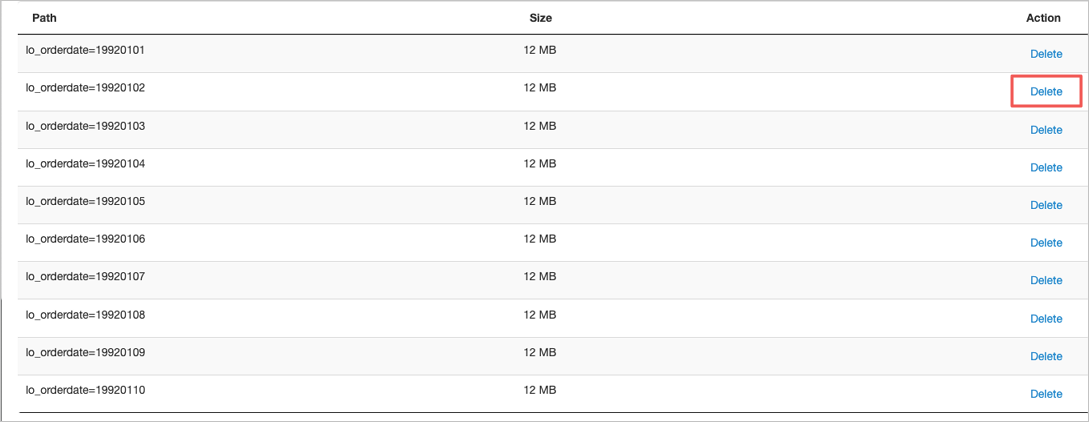Delete the lo_orderdate=19920105 entry

1046,205
